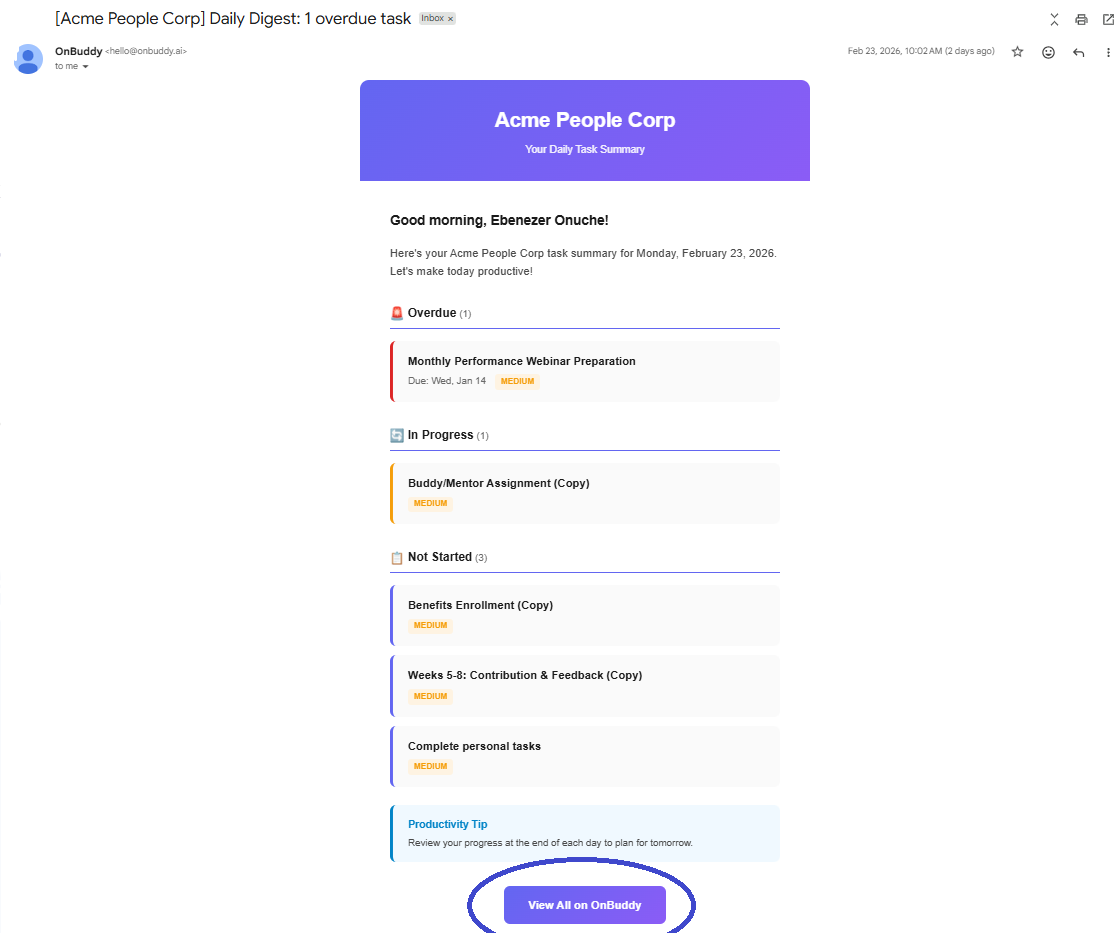Select the Complete personal tasks card

[584, 756]
